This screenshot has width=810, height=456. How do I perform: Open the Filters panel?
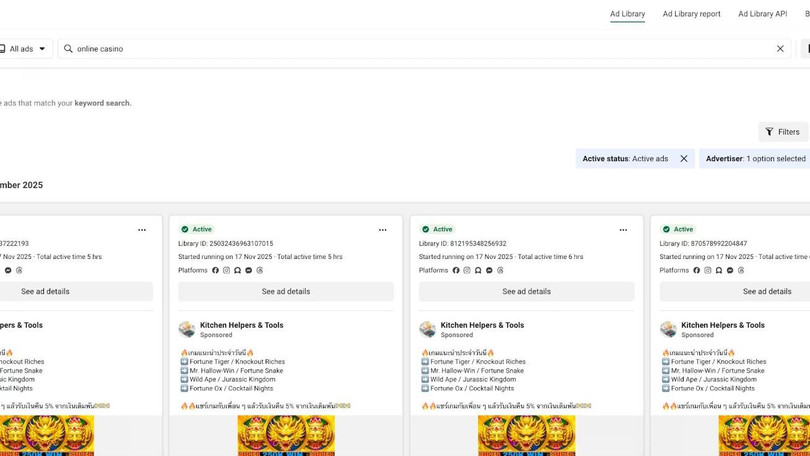[x=782, y=132]
